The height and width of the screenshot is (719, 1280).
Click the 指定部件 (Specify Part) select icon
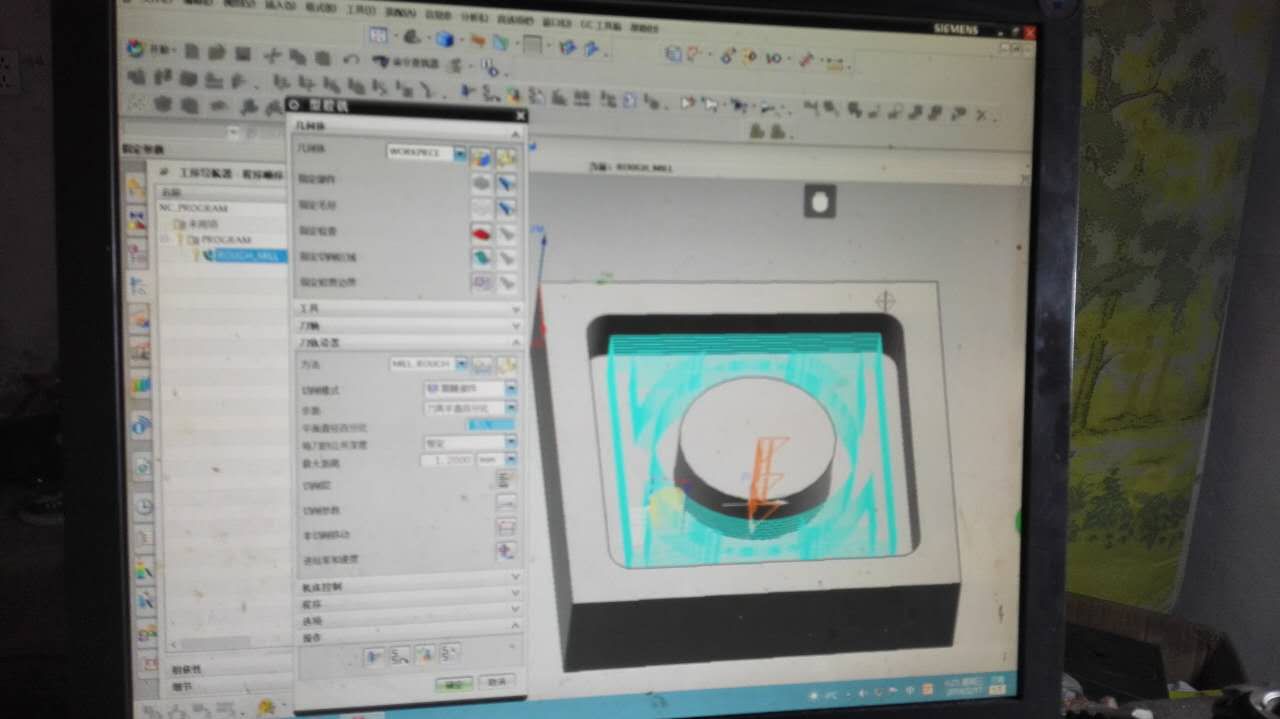click(482, 182)
